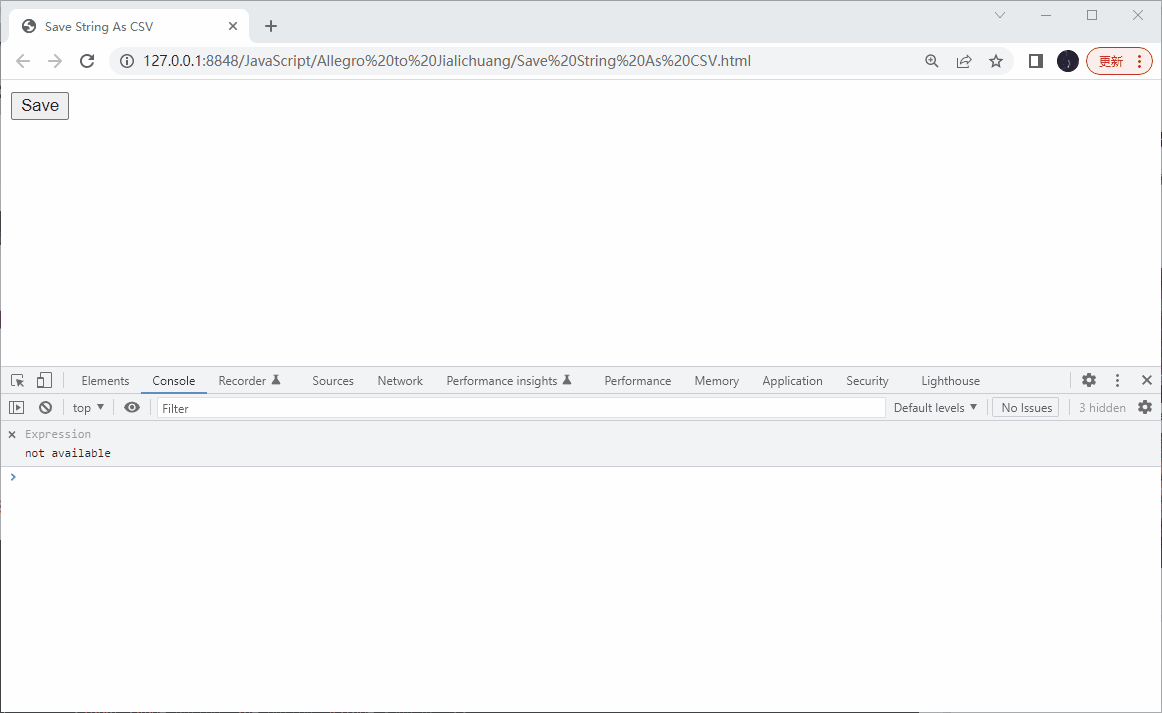Click 3 hidden messages indicator
Screen dimensions: 1162x713
(1101, 407)
